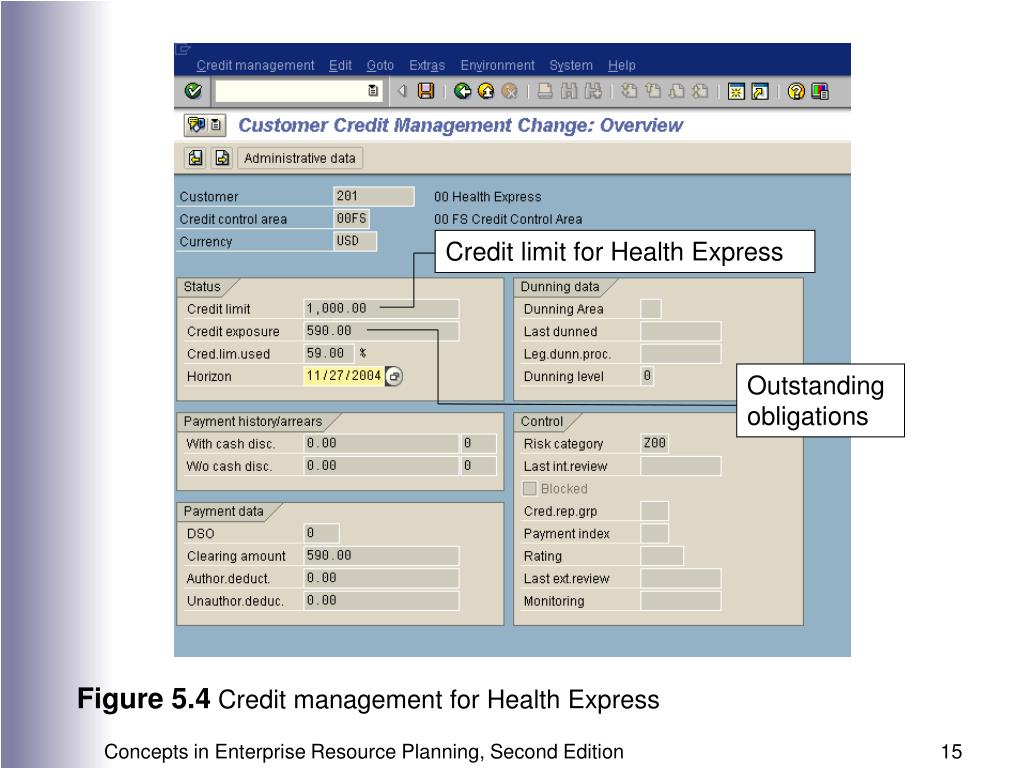Open the Administrative data view
The image size is (1024, 768).
pyautogui.click(x=300, y=158)
